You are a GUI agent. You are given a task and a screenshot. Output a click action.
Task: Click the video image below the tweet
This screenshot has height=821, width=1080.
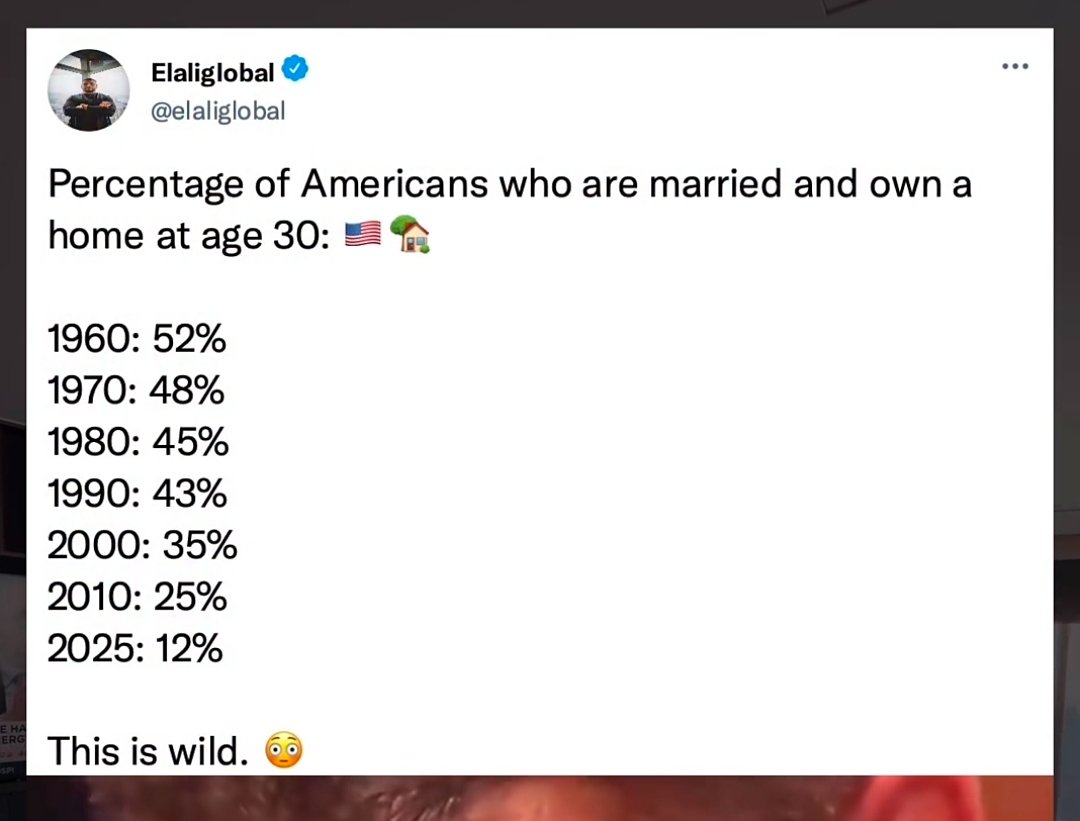pos(540,798)
